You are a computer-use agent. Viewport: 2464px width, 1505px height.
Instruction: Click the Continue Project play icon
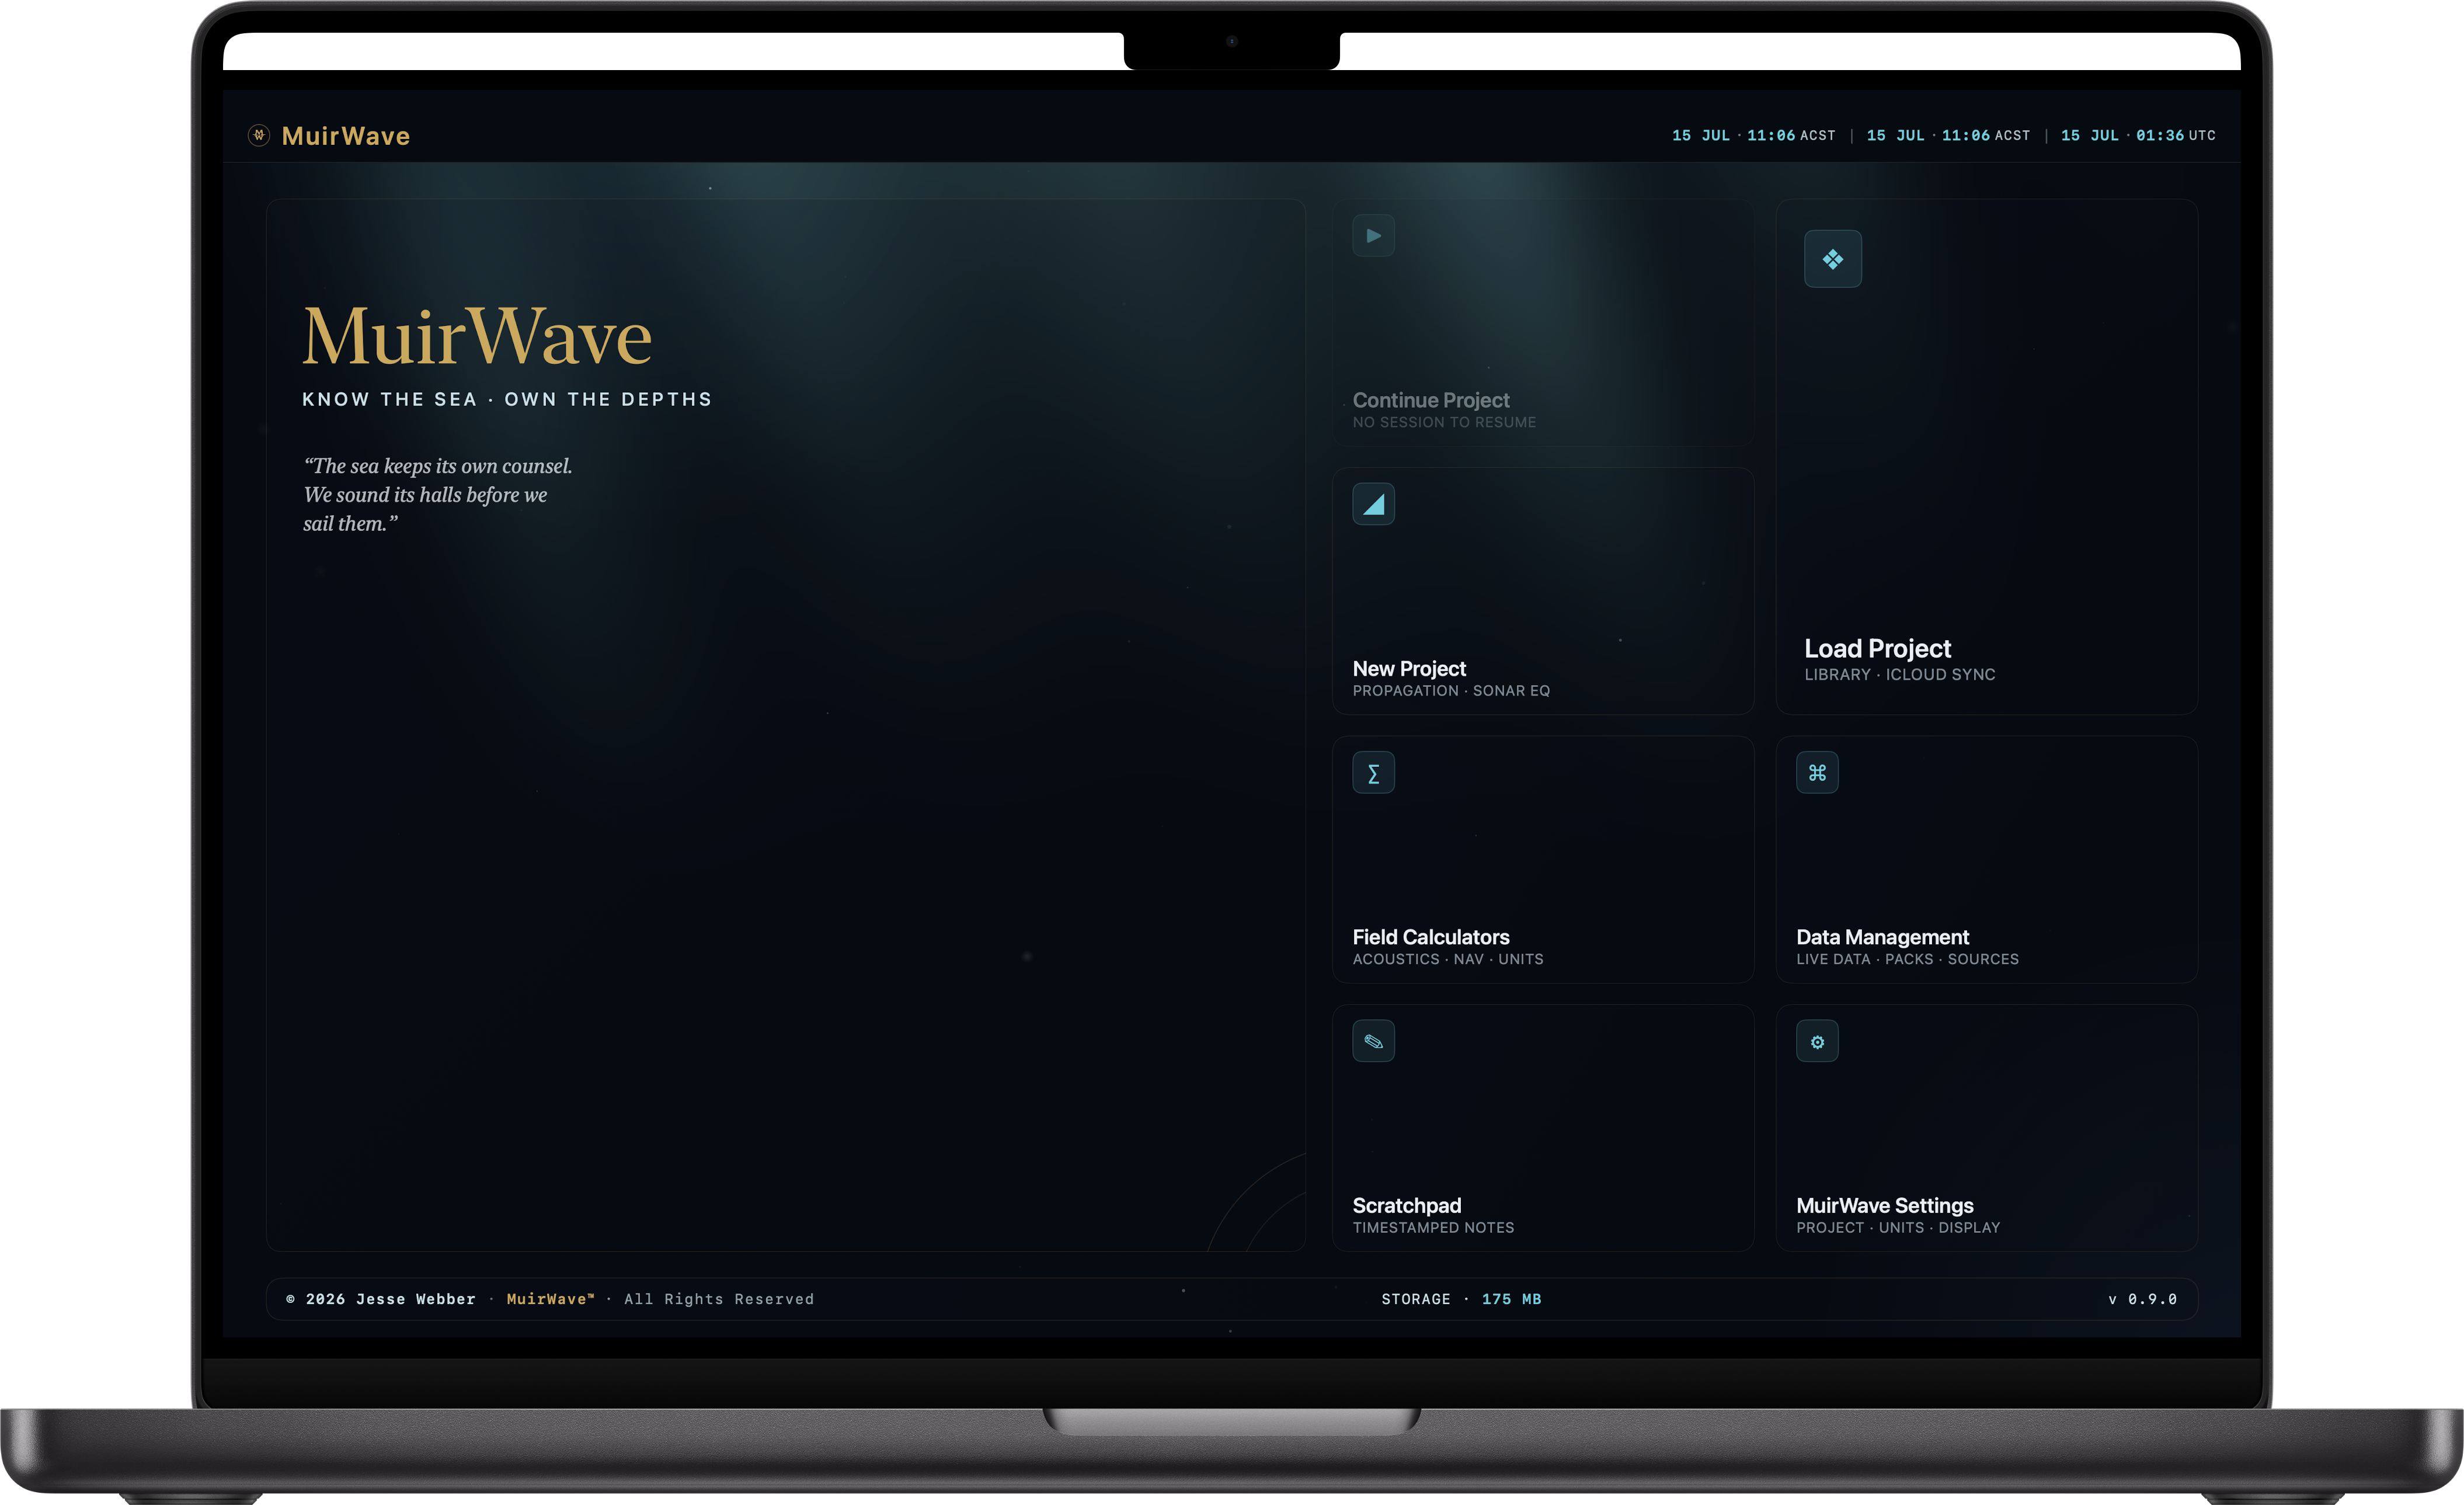tap(1373, 236)
